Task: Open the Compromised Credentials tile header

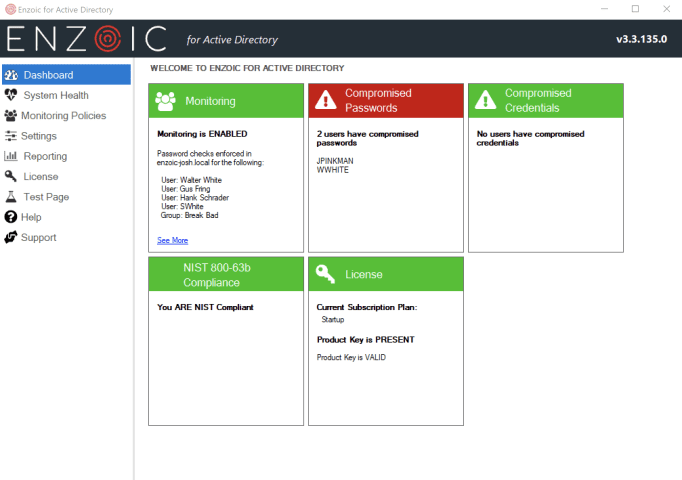Action: (x=545, y=101)
